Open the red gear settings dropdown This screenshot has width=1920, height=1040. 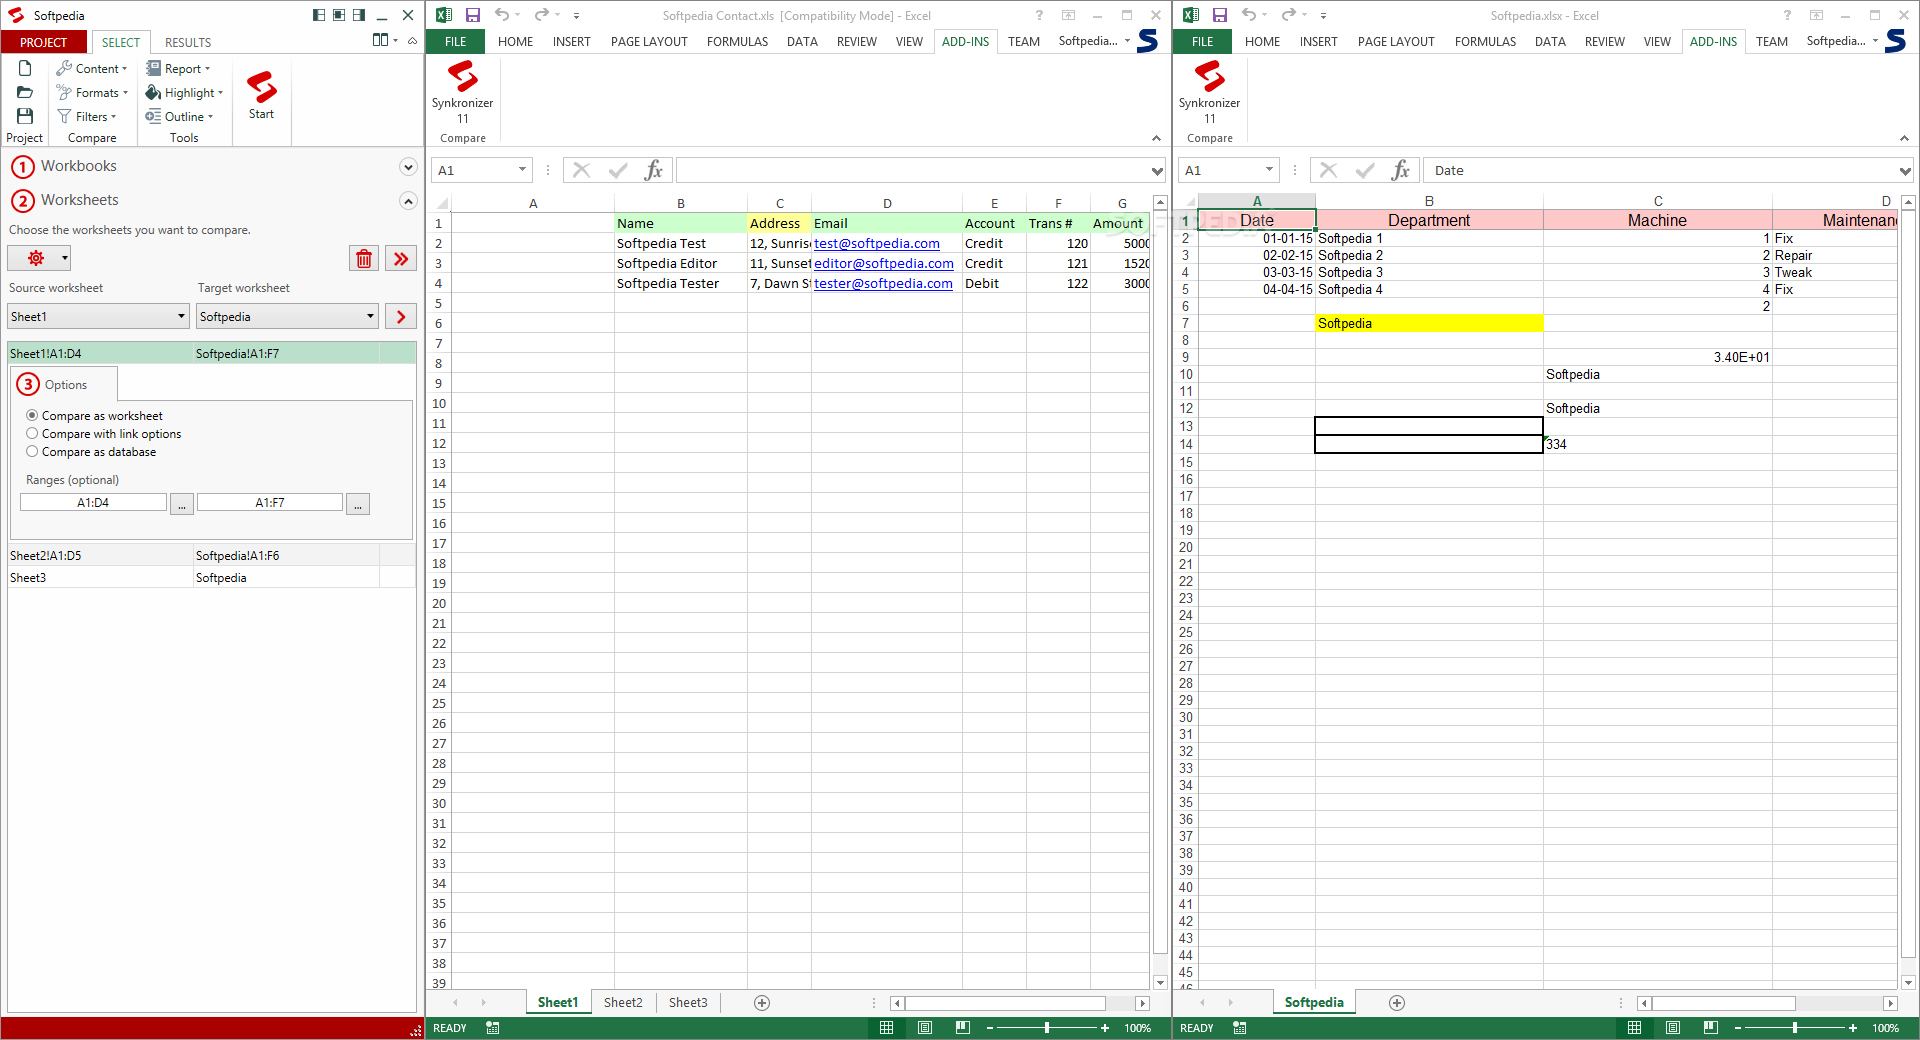(39, 258)
